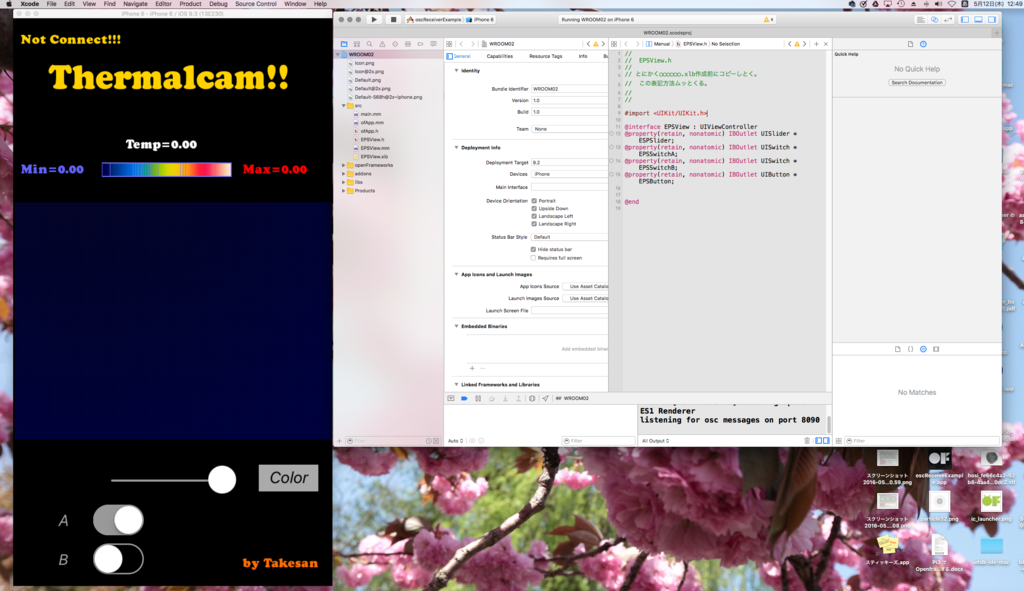
Task: Open the Product menu
Action: point(190,4)
